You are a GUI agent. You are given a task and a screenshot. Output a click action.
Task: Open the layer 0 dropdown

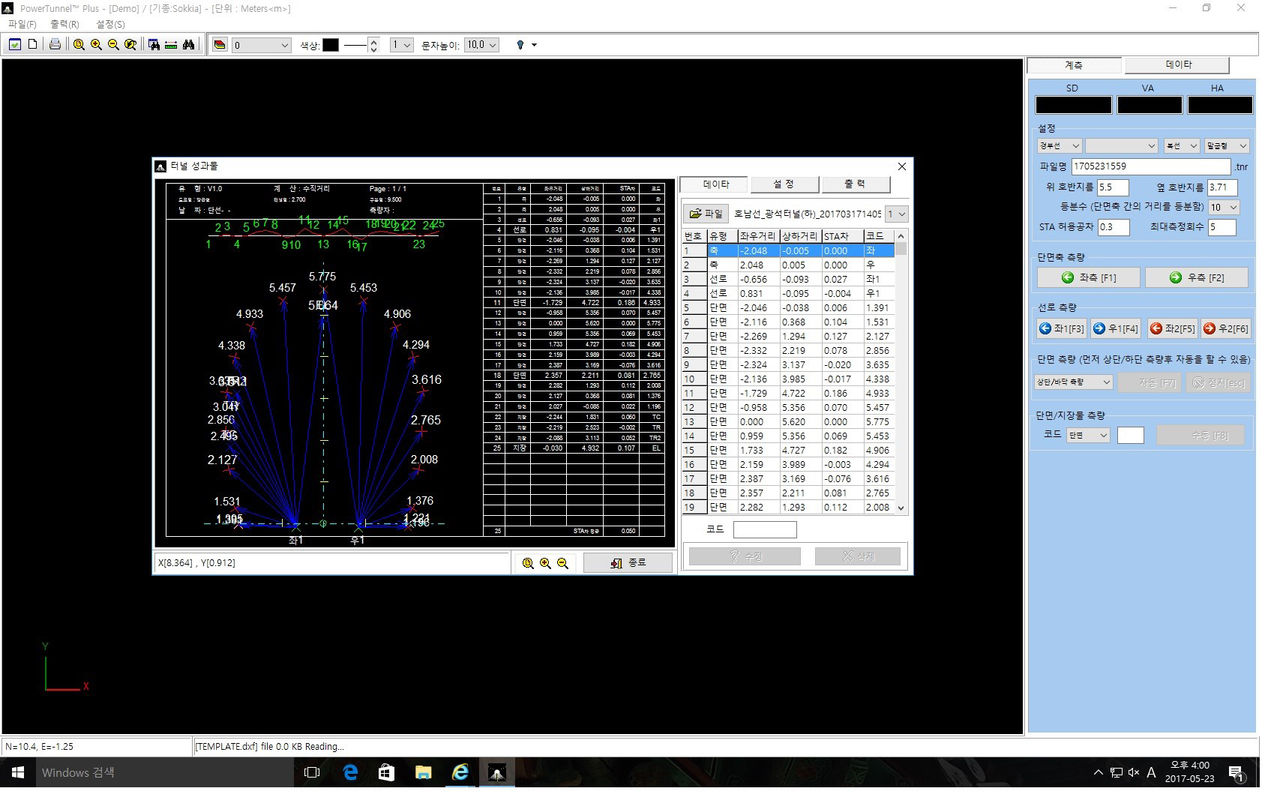(261, 45)
